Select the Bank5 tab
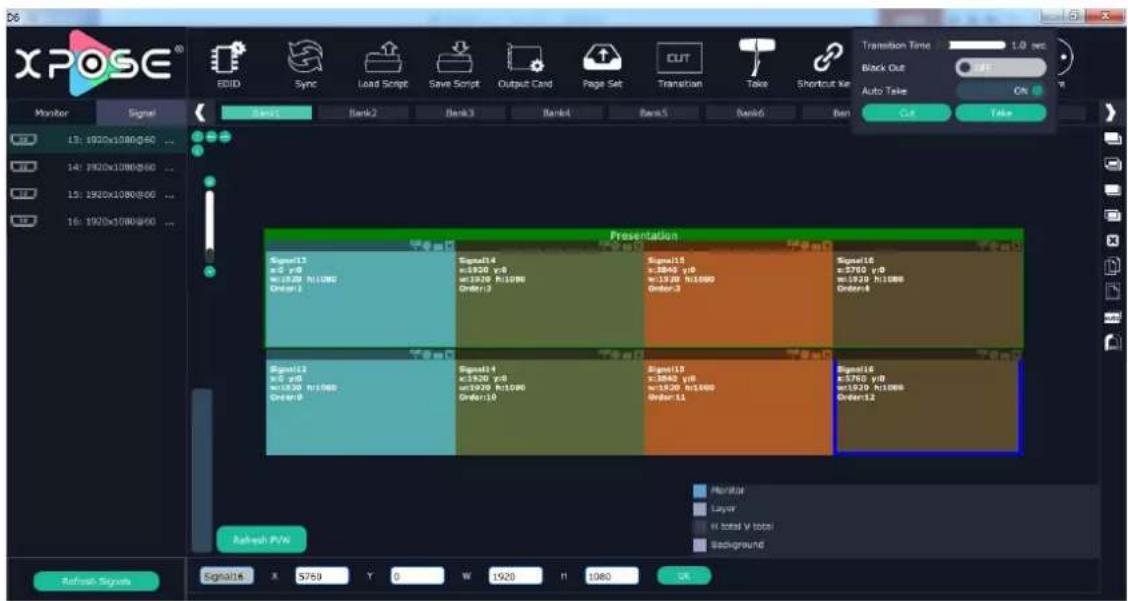 [653, 113]
